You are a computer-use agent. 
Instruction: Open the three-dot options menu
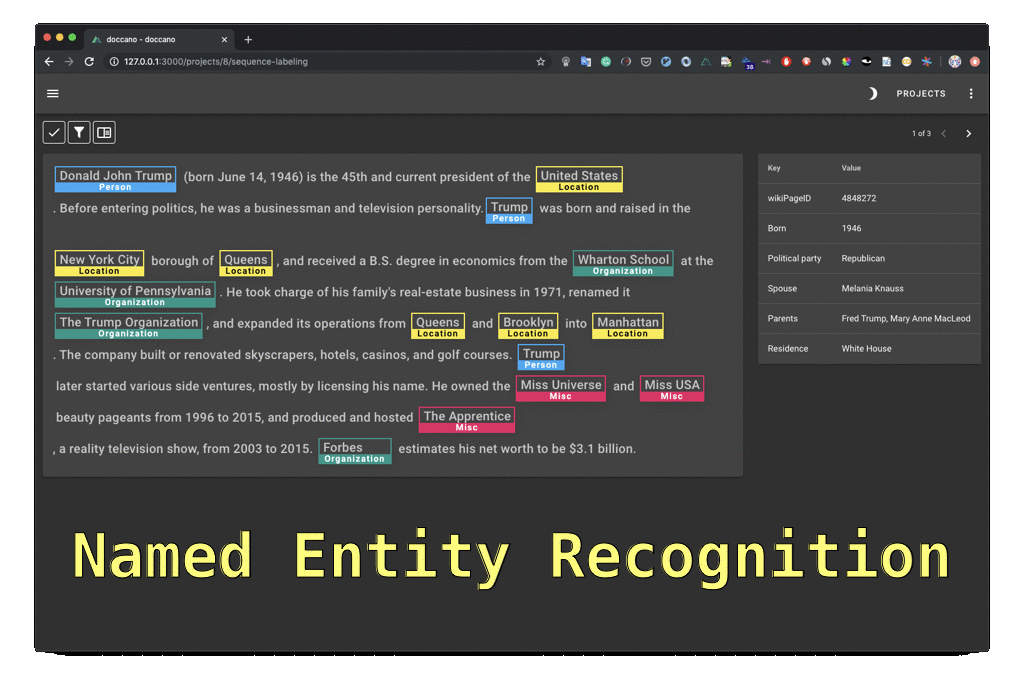pyautogui.click(x=971, y=93)
